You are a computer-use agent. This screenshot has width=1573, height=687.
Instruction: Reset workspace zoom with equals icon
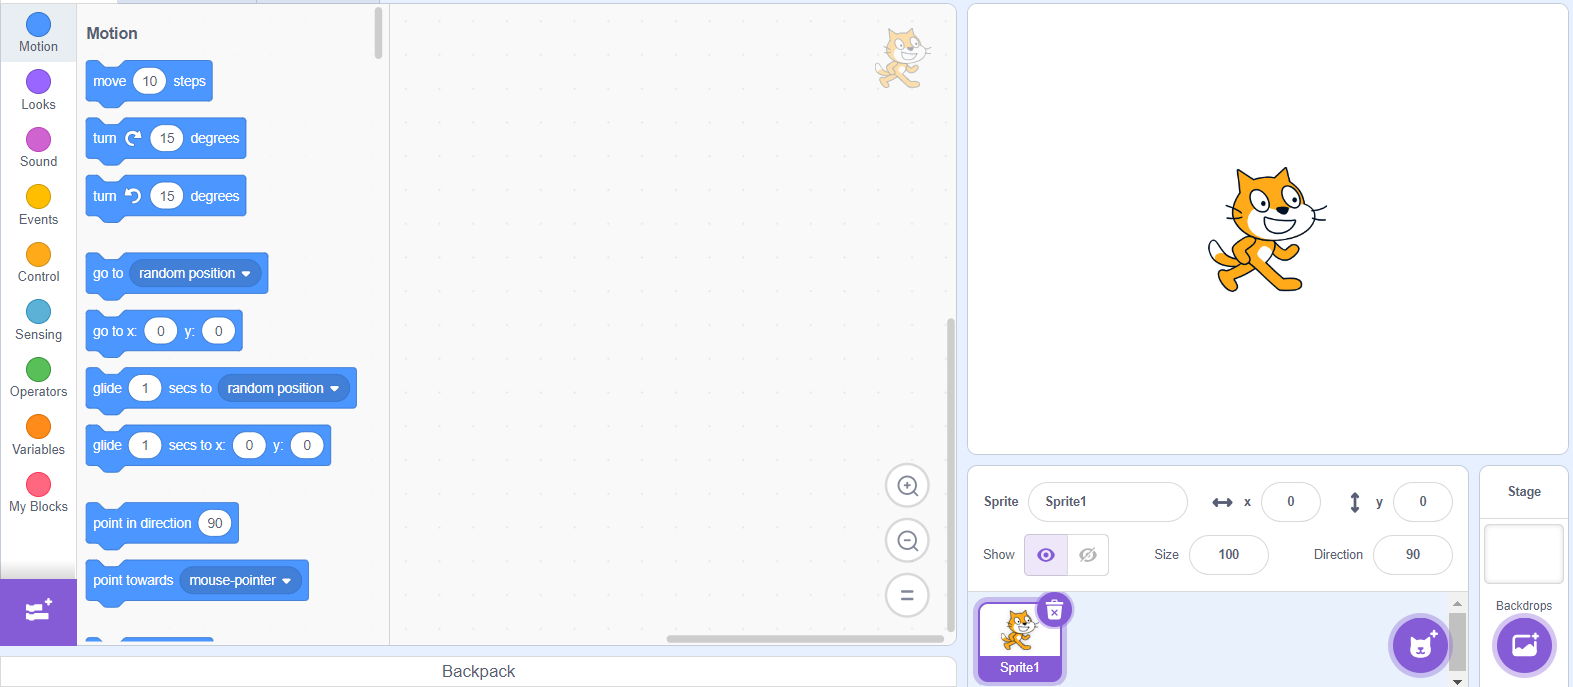907,595
